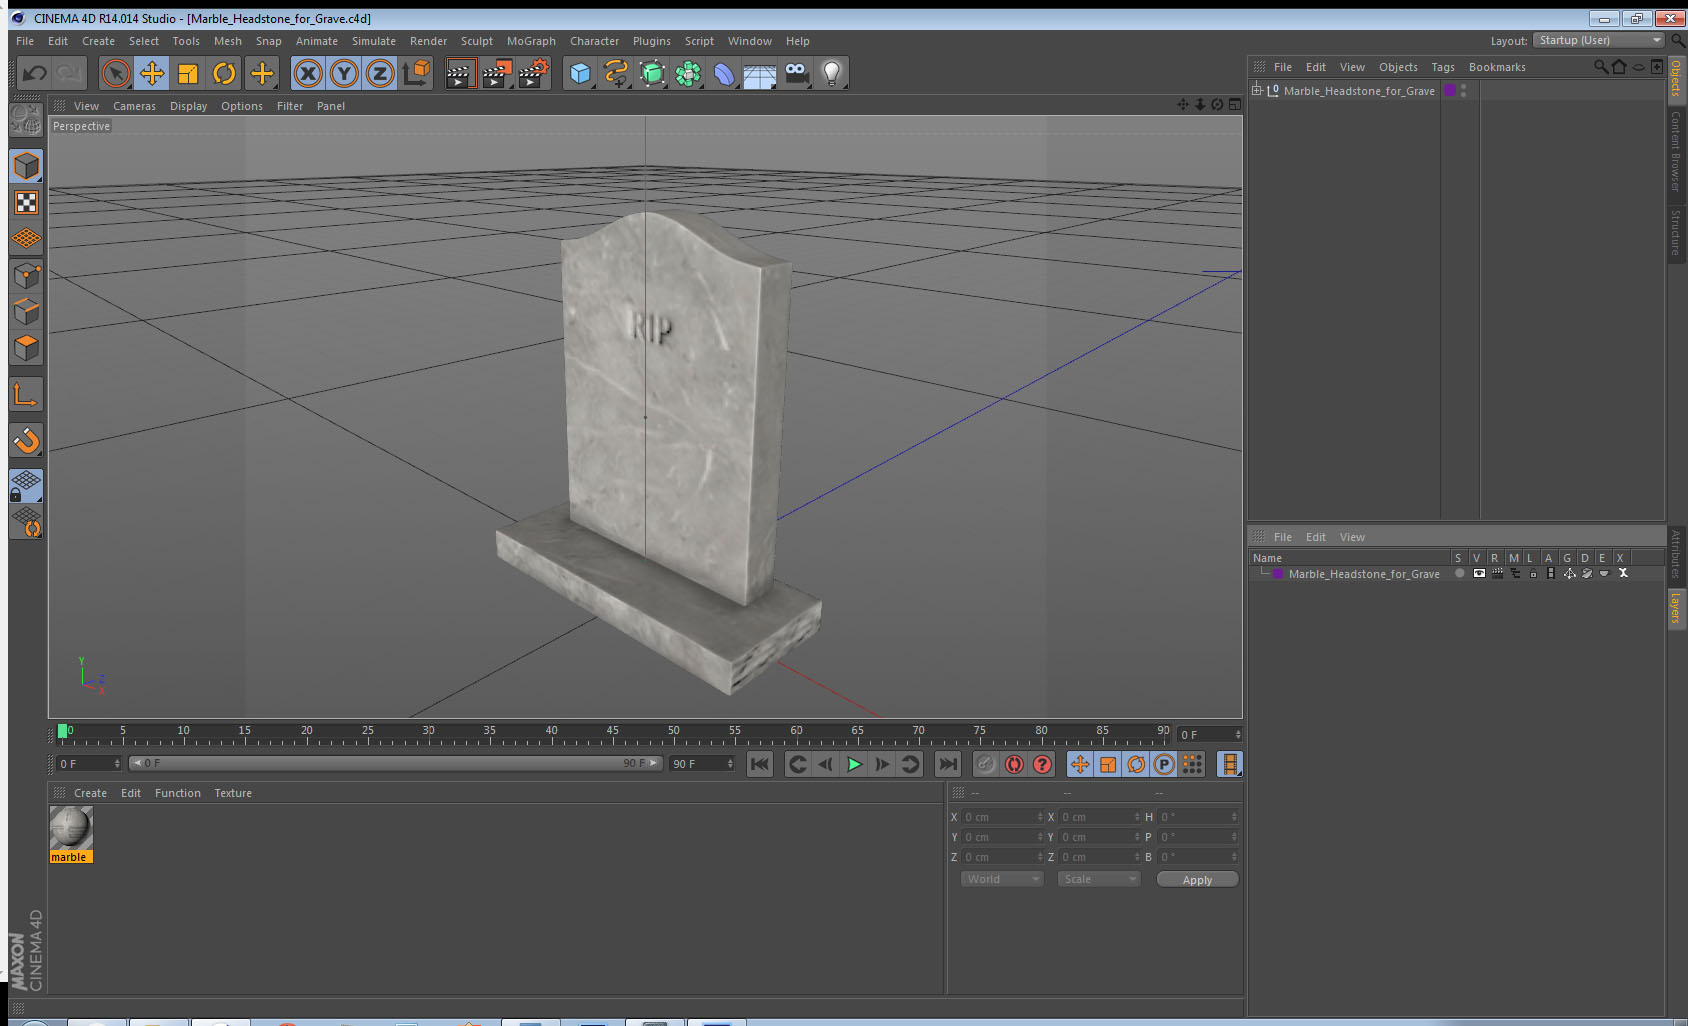
Task: Click the record active objects button
Action: (986, 764)
